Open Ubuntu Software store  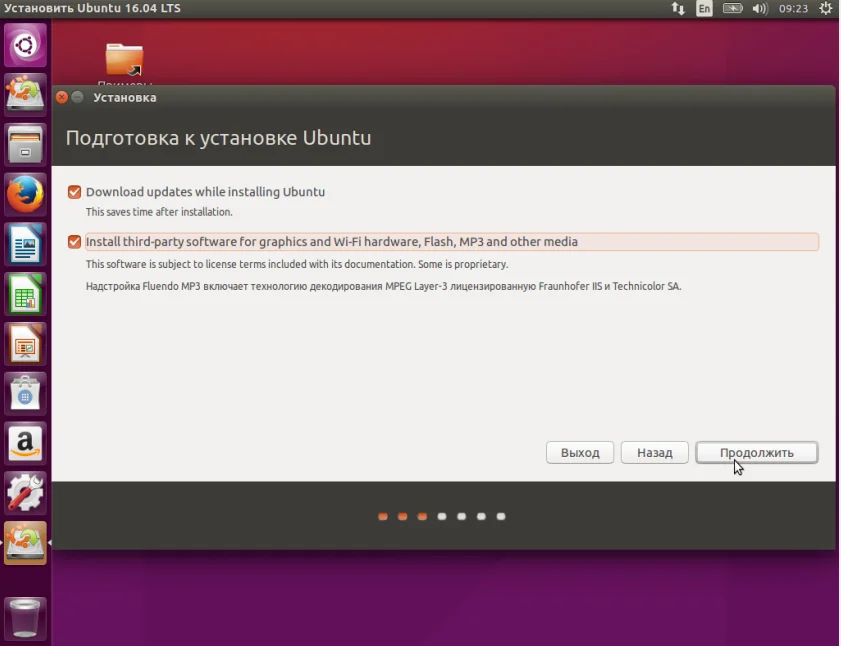pos(25,393)
